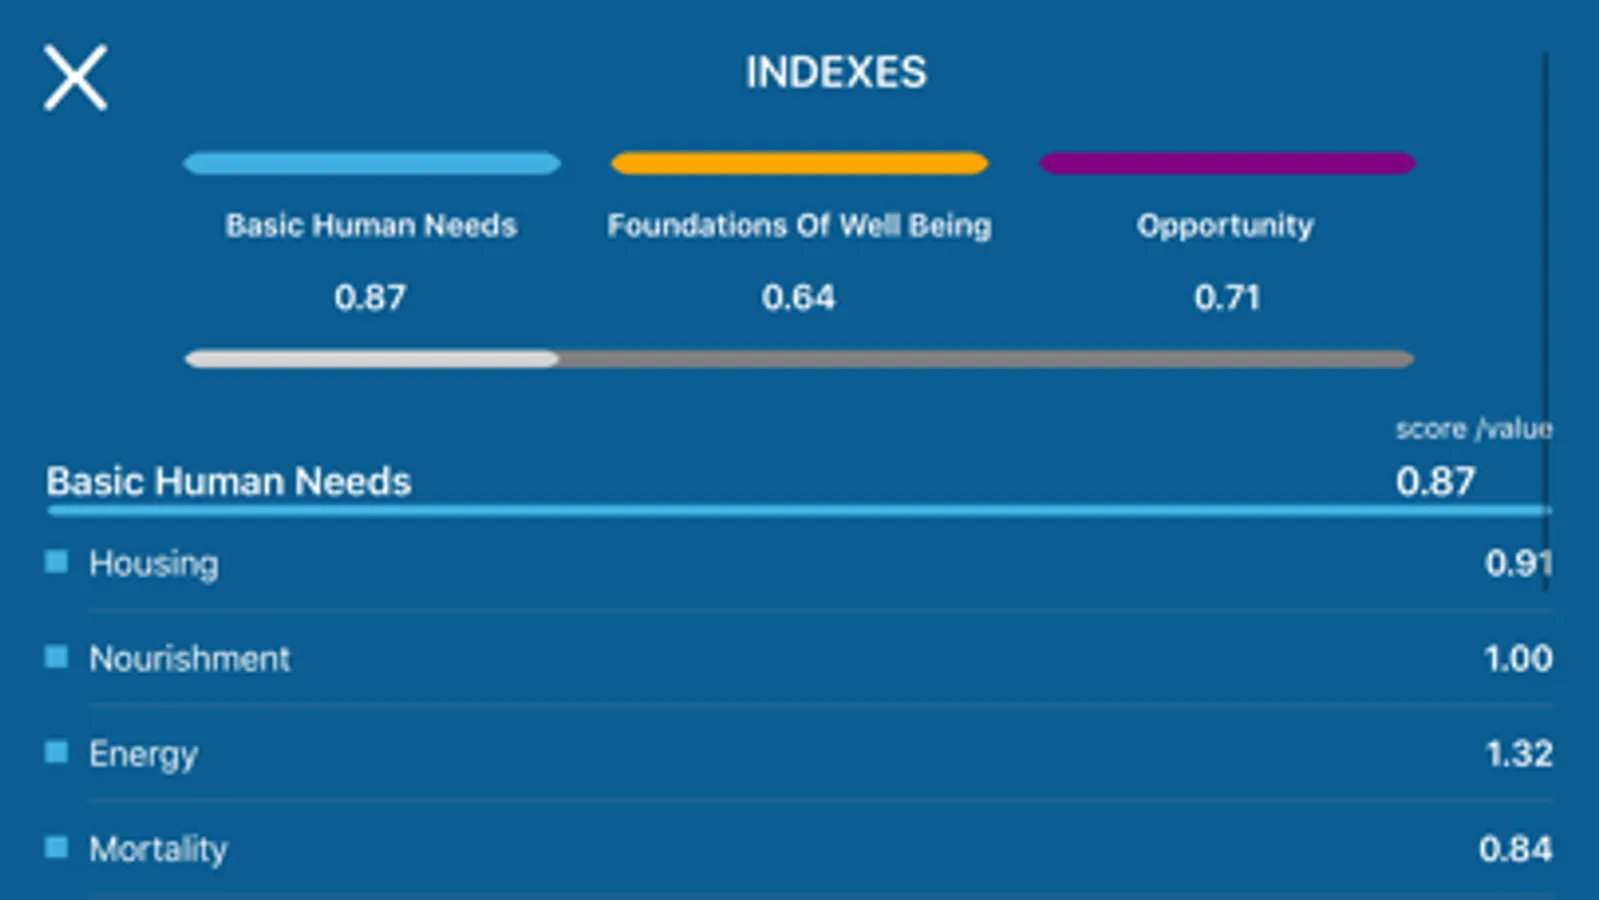Screen dimensions: 1599x900
Task: Select the Basic Human Needs tab
Action: point(371,225)
